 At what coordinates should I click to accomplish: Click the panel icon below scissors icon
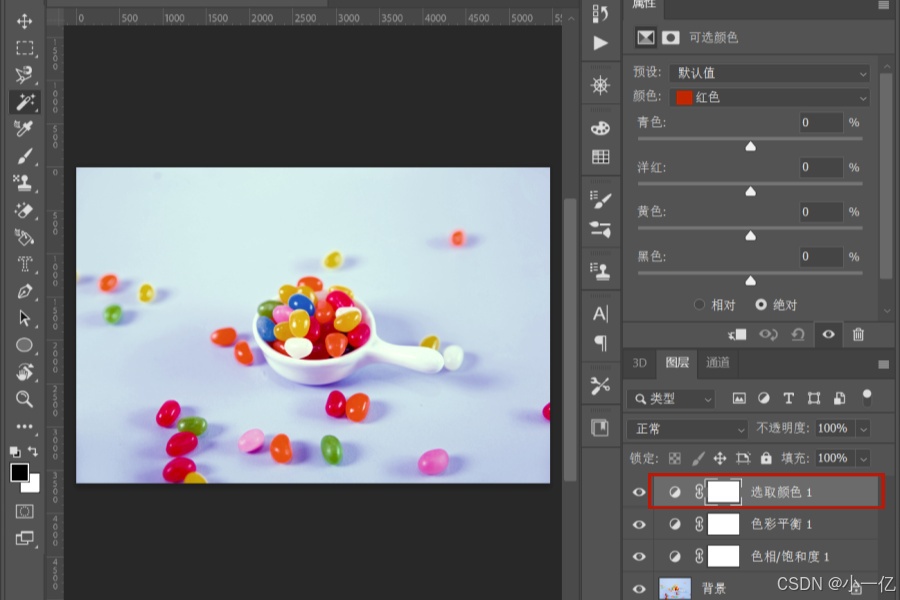click(600, 427)
